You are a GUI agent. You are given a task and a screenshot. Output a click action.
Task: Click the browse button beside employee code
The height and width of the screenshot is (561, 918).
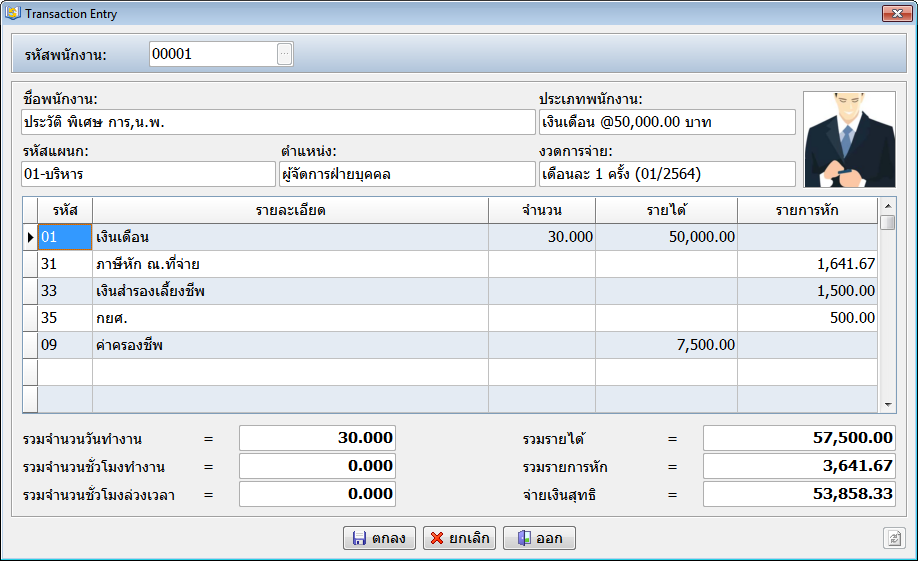pos(285,54)
